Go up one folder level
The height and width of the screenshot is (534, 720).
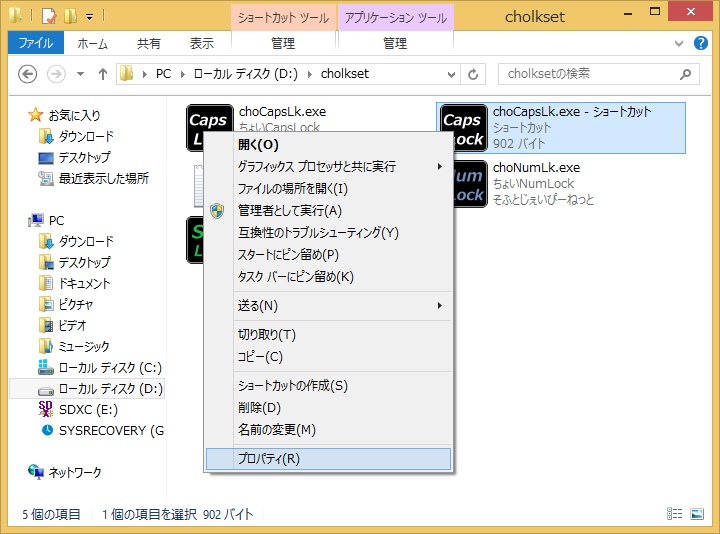point(103,74)
